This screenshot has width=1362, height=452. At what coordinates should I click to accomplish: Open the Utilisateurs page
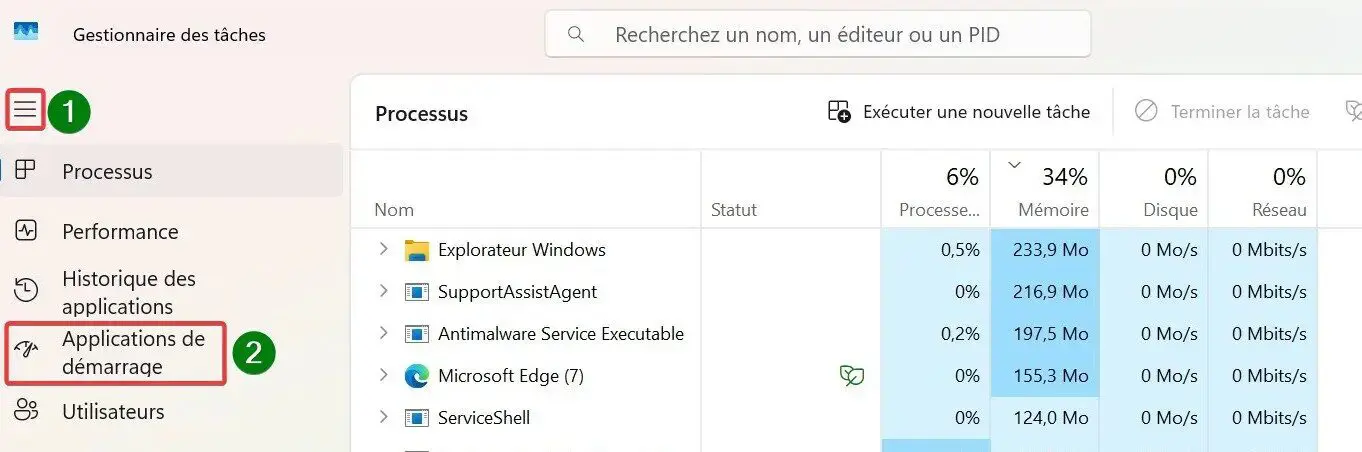click(113, 411)
